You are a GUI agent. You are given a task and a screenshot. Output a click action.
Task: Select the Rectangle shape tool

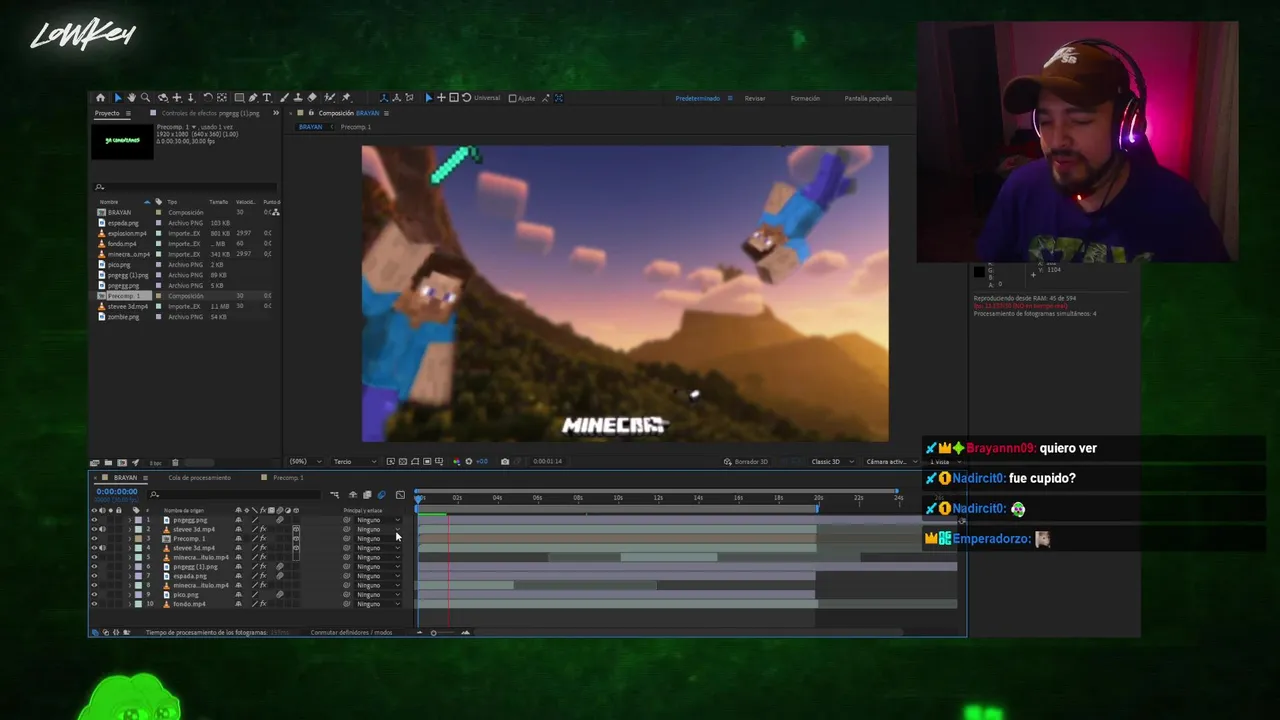tap(239, 98)
